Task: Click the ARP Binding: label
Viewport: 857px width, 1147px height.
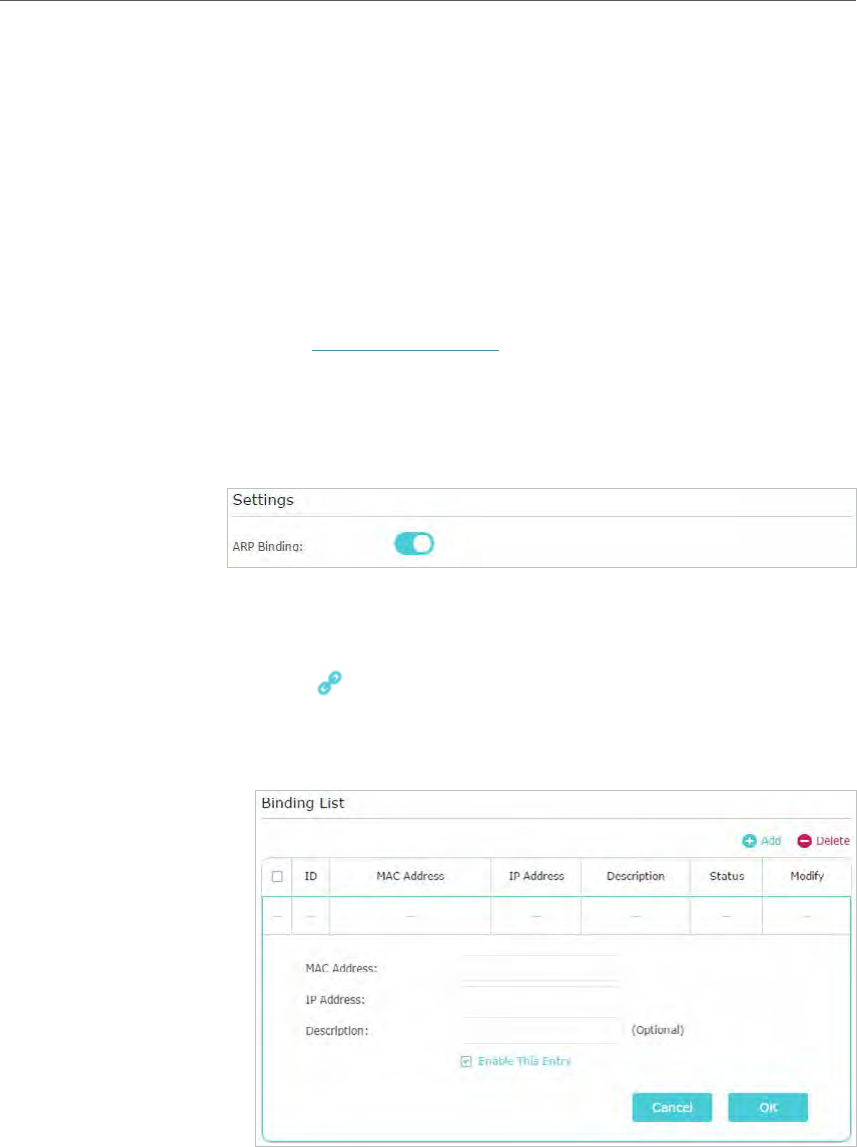Action: [266, 546]
